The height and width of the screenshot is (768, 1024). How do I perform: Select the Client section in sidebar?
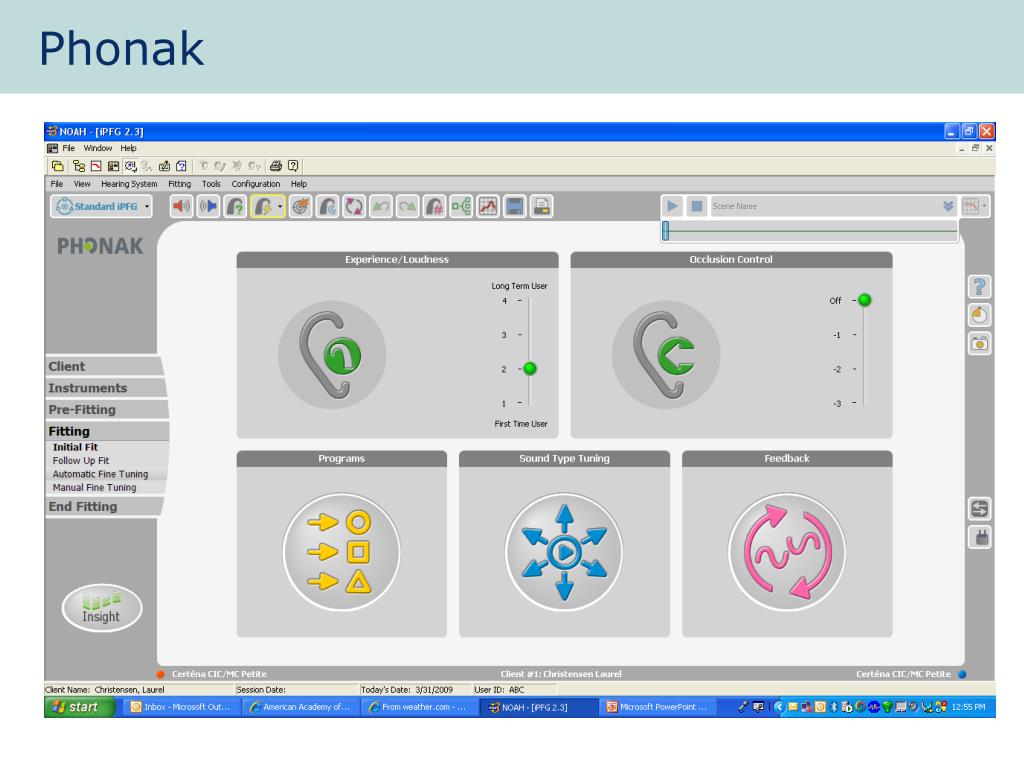(103, 366)
